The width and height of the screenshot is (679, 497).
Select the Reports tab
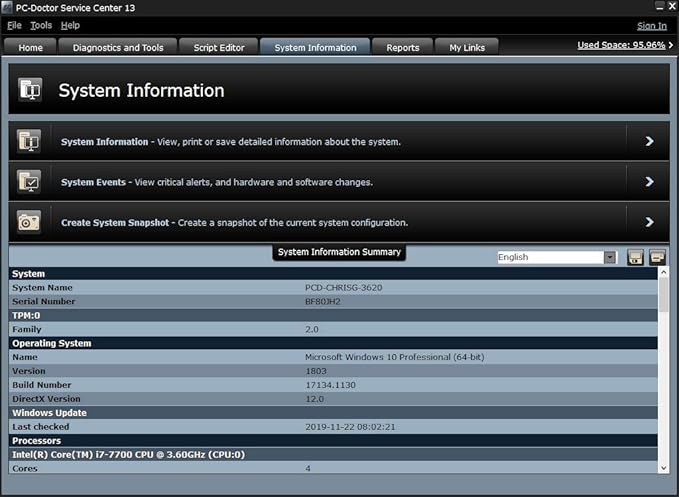[403, 47]
